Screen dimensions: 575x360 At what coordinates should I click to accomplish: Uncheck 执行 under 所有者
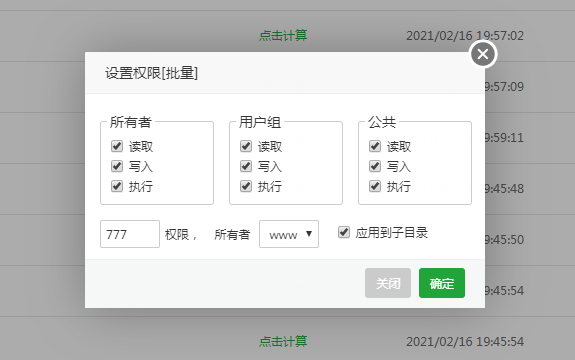[117, 186]
